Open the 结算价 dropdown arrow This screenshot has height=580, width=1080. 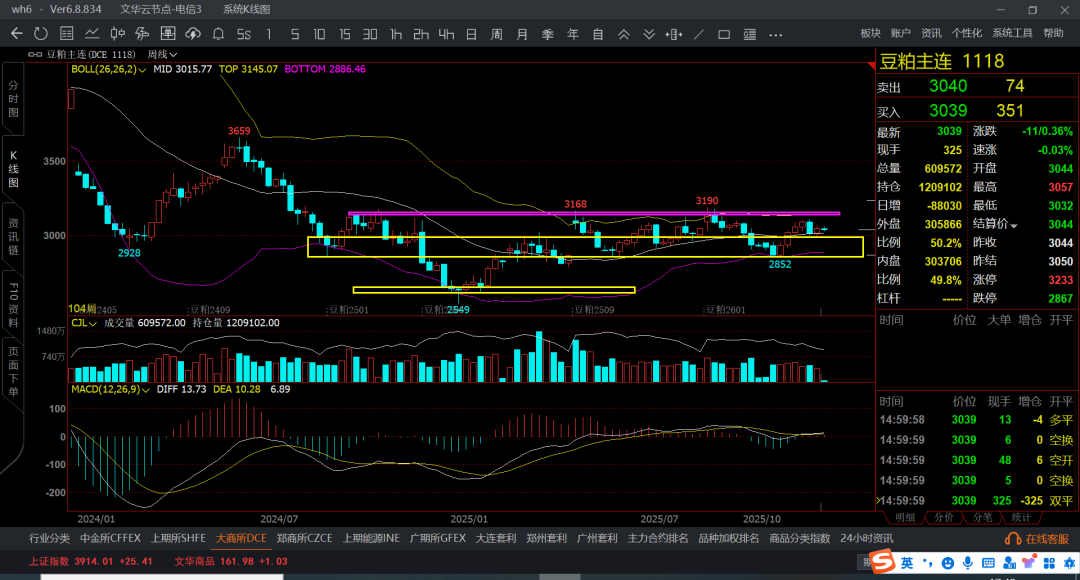click(x=1014, y=225)
